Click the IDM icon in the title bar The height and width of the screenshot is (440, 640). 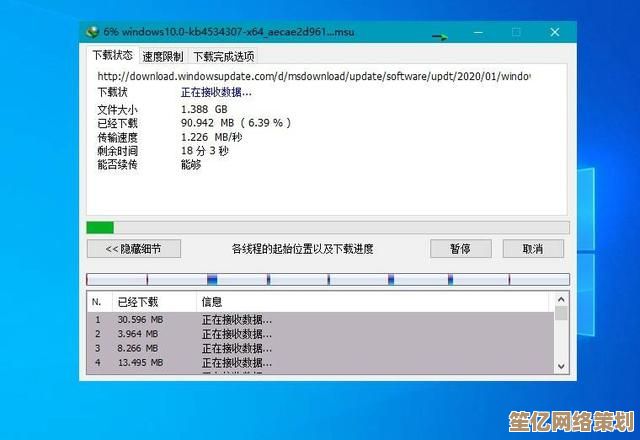coord(92,32)
